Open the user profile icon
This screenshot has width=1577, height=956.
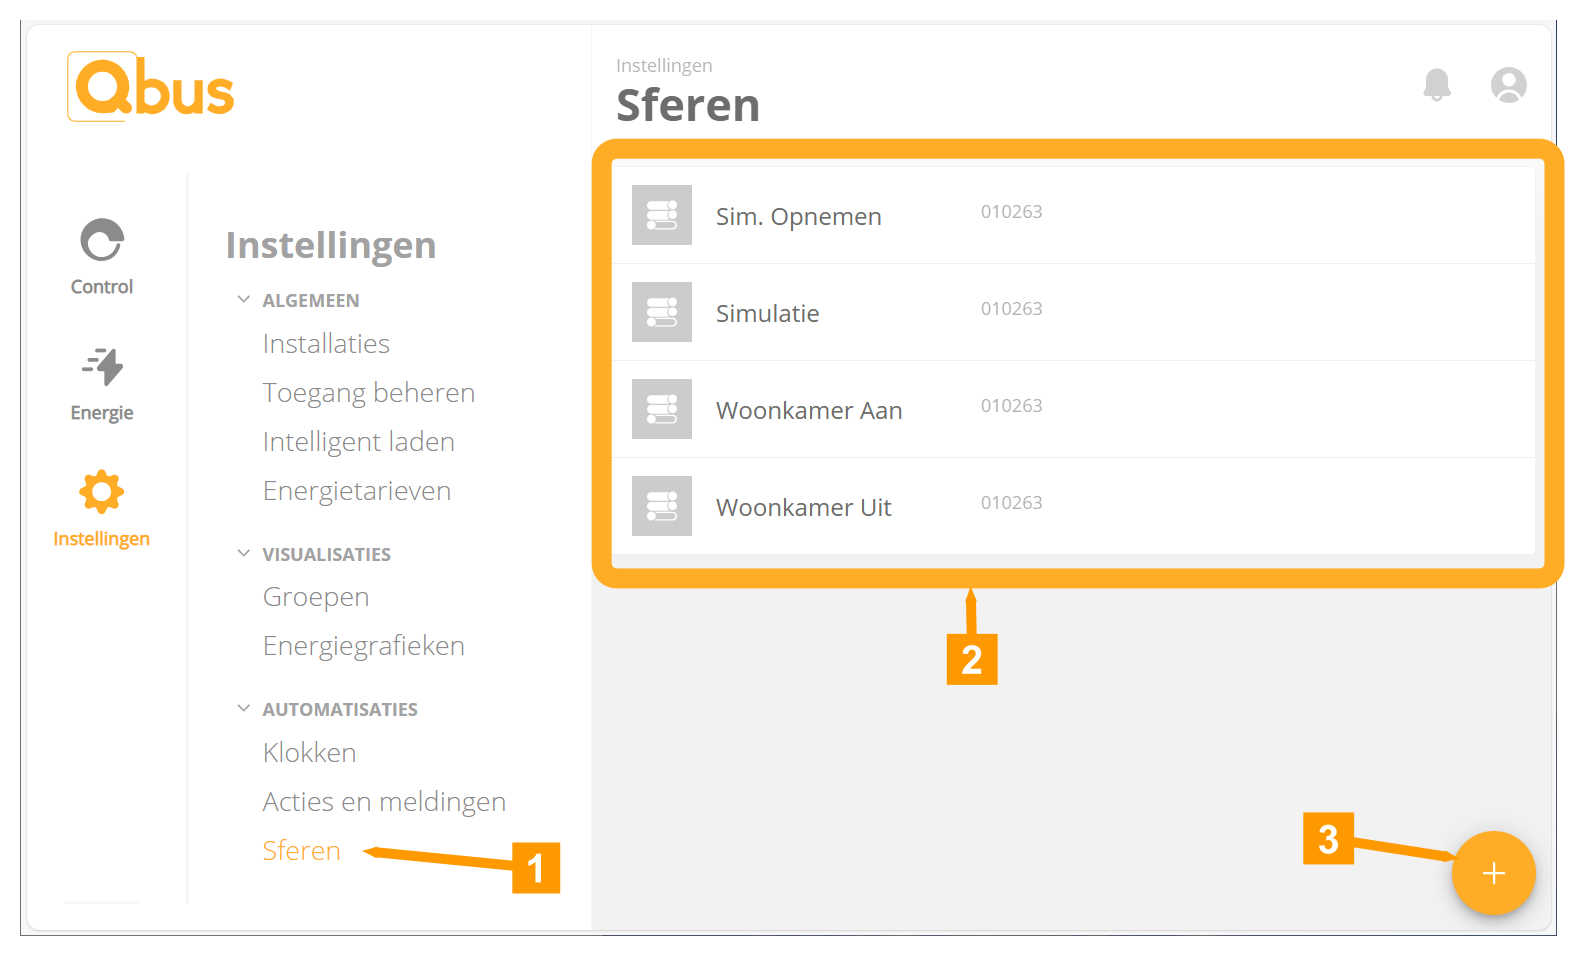pyautogui.click(x=1508, y=85)
